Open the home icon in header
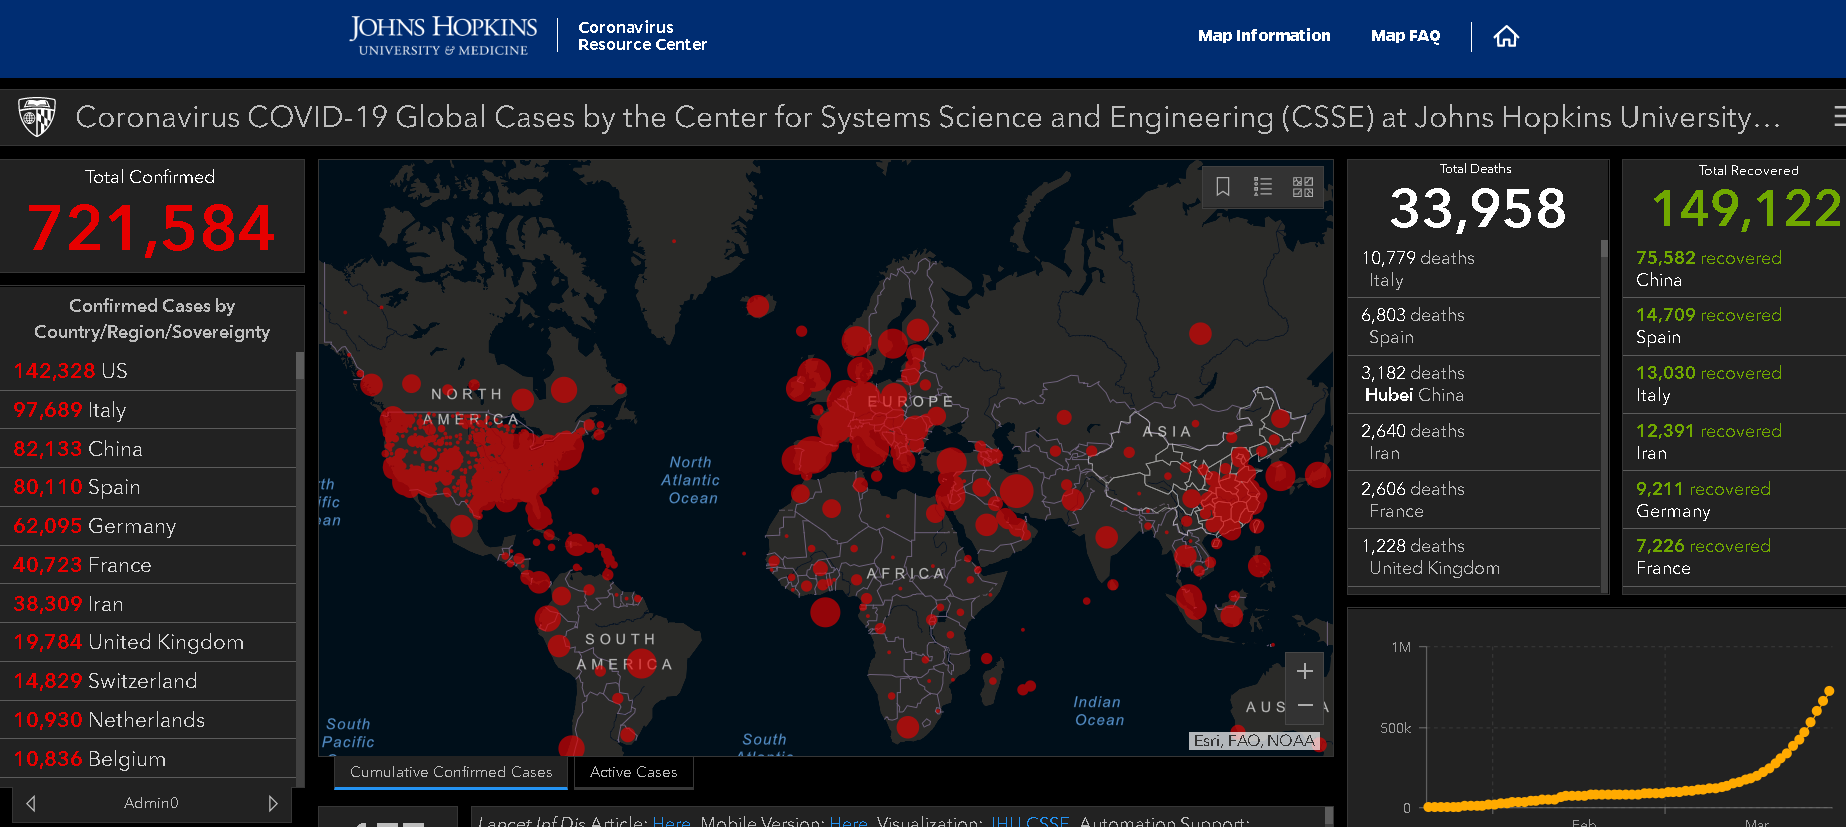 click(1506, 37)
